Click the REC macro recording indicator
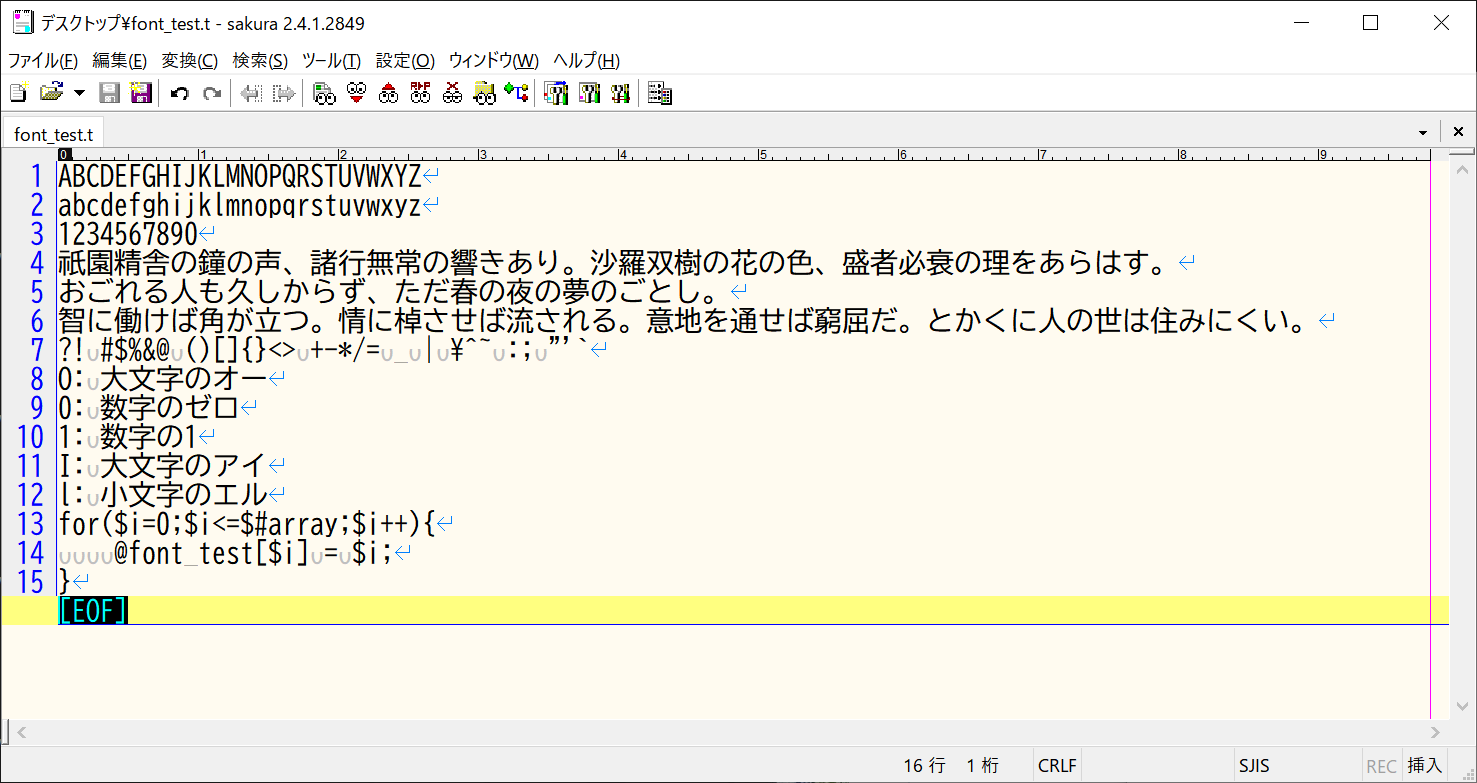Image resolution: width=1477 pixels, height=783 pixels. click(1381, 767)
